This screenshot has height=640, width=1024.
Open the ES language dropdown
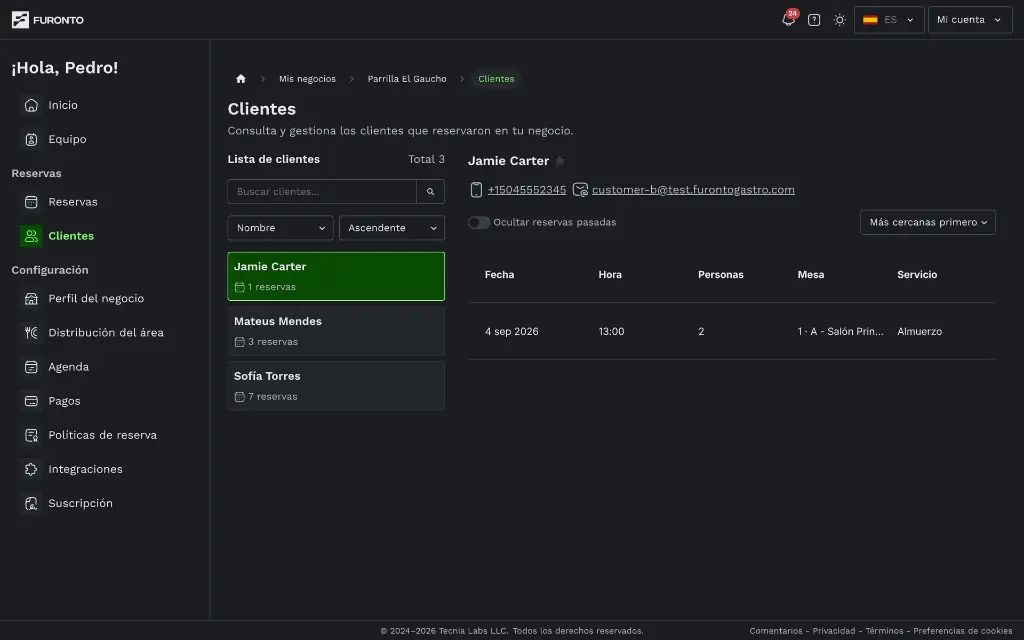(889, 20)
